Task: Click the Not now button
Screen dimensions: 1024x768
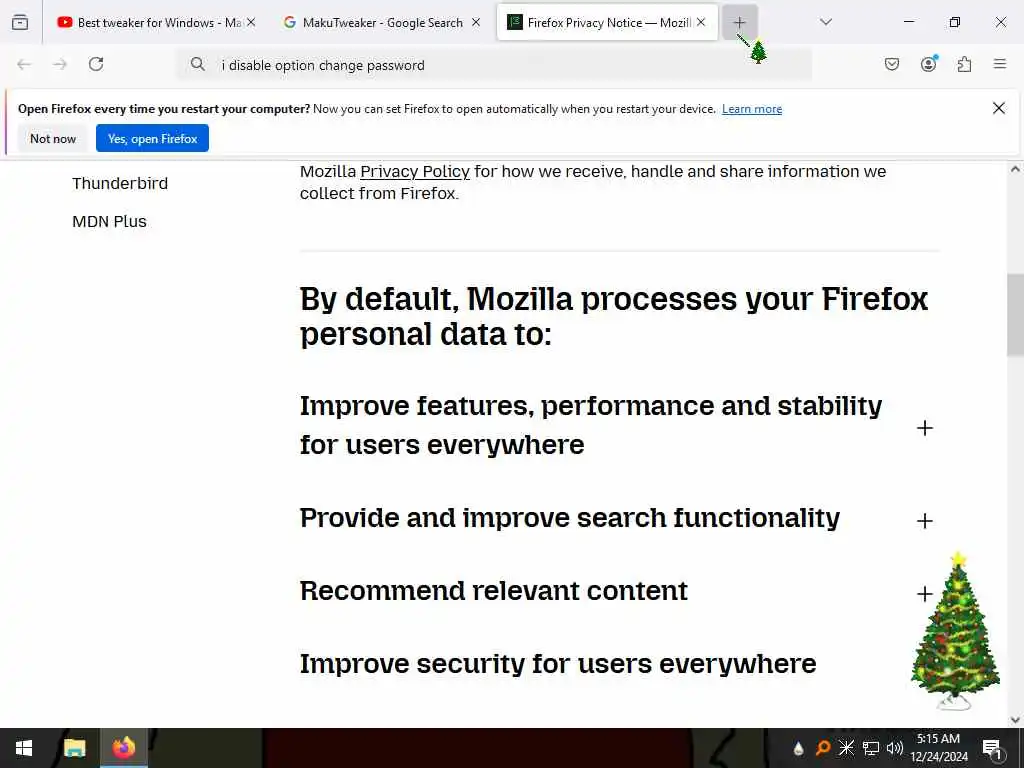Action: tap(53, 138)
